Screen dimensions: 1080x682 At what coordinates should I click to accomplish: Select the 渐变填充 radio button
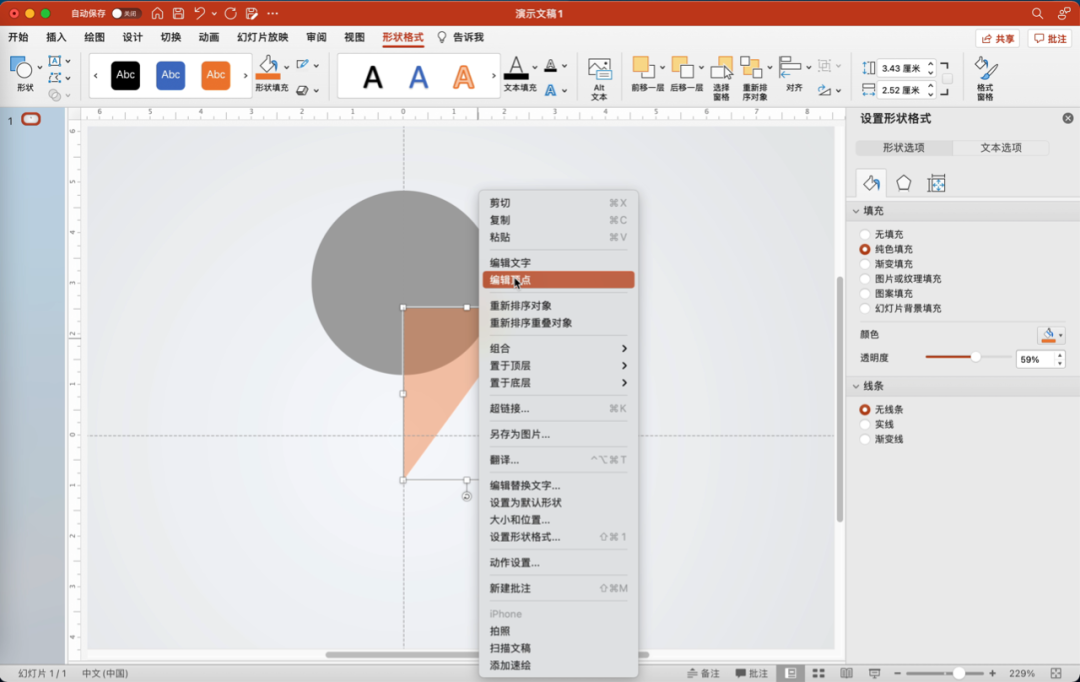point(865,264)
